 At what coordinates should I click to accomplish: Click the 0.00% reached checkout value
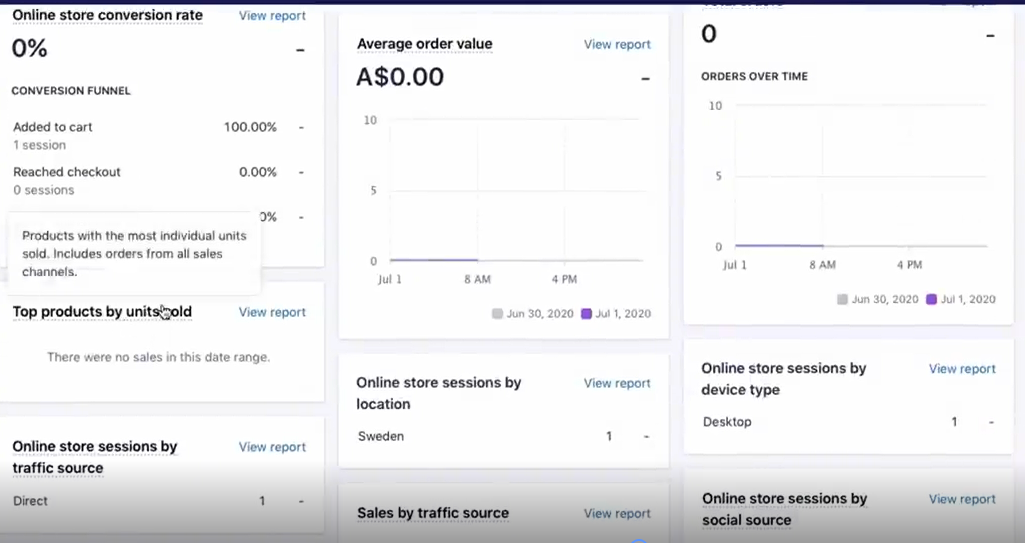(258, 173)
